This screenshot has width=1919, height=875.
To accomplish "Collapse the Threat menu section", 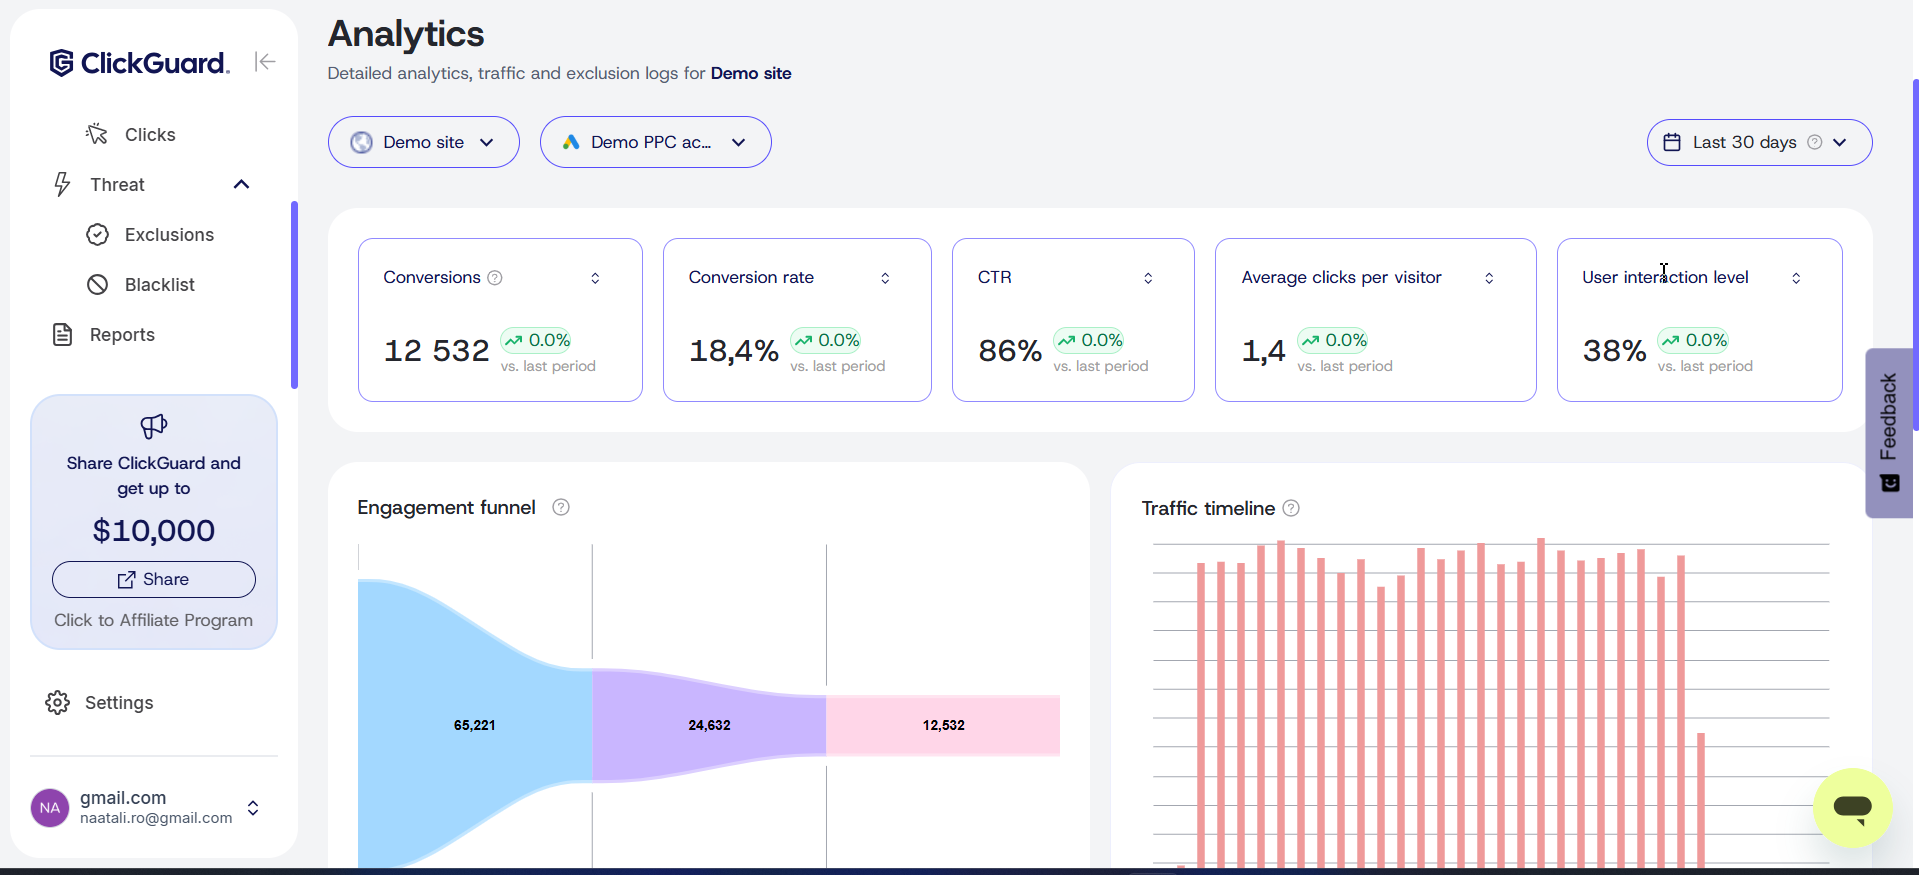I will pos(241,185).
